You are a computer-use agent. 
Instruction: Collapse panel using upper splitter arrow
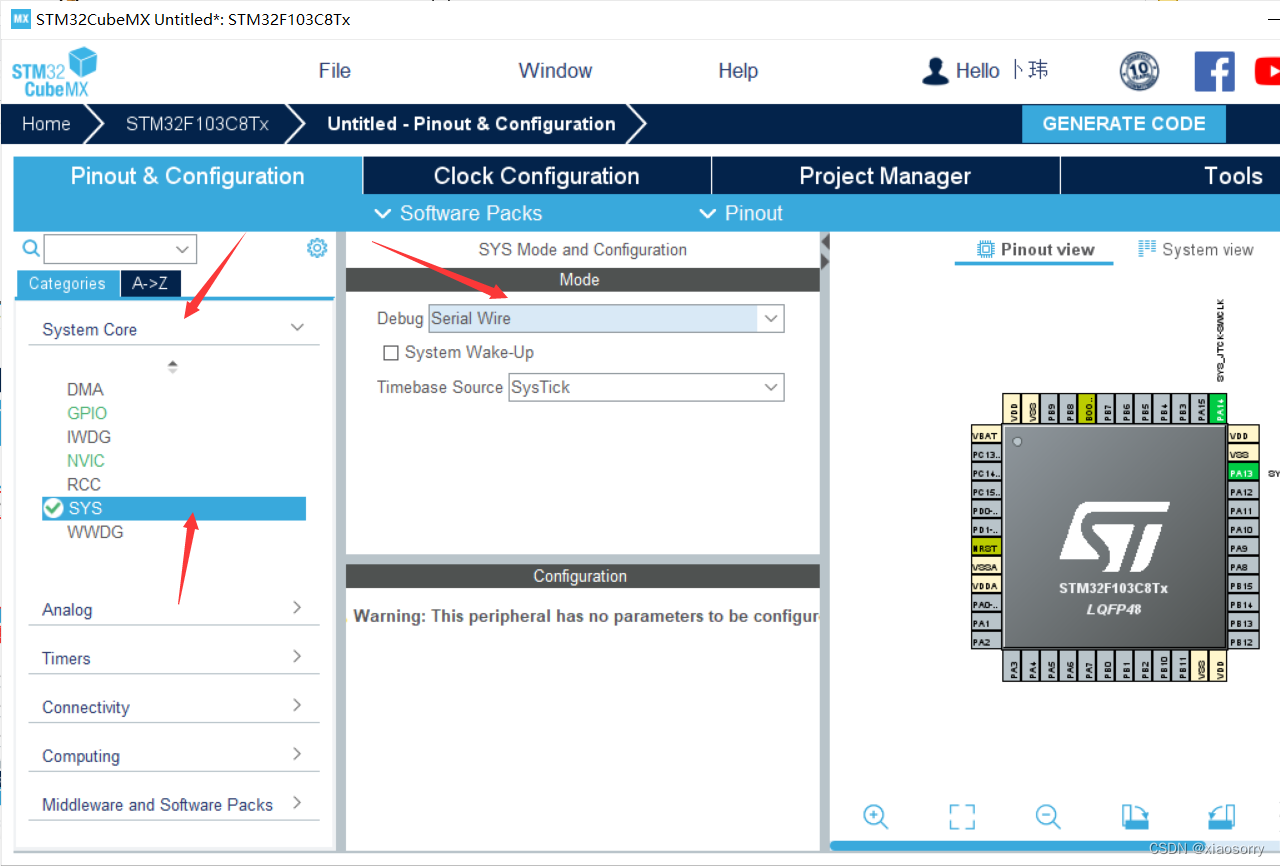pyautogui.click(x=825, y=242)
